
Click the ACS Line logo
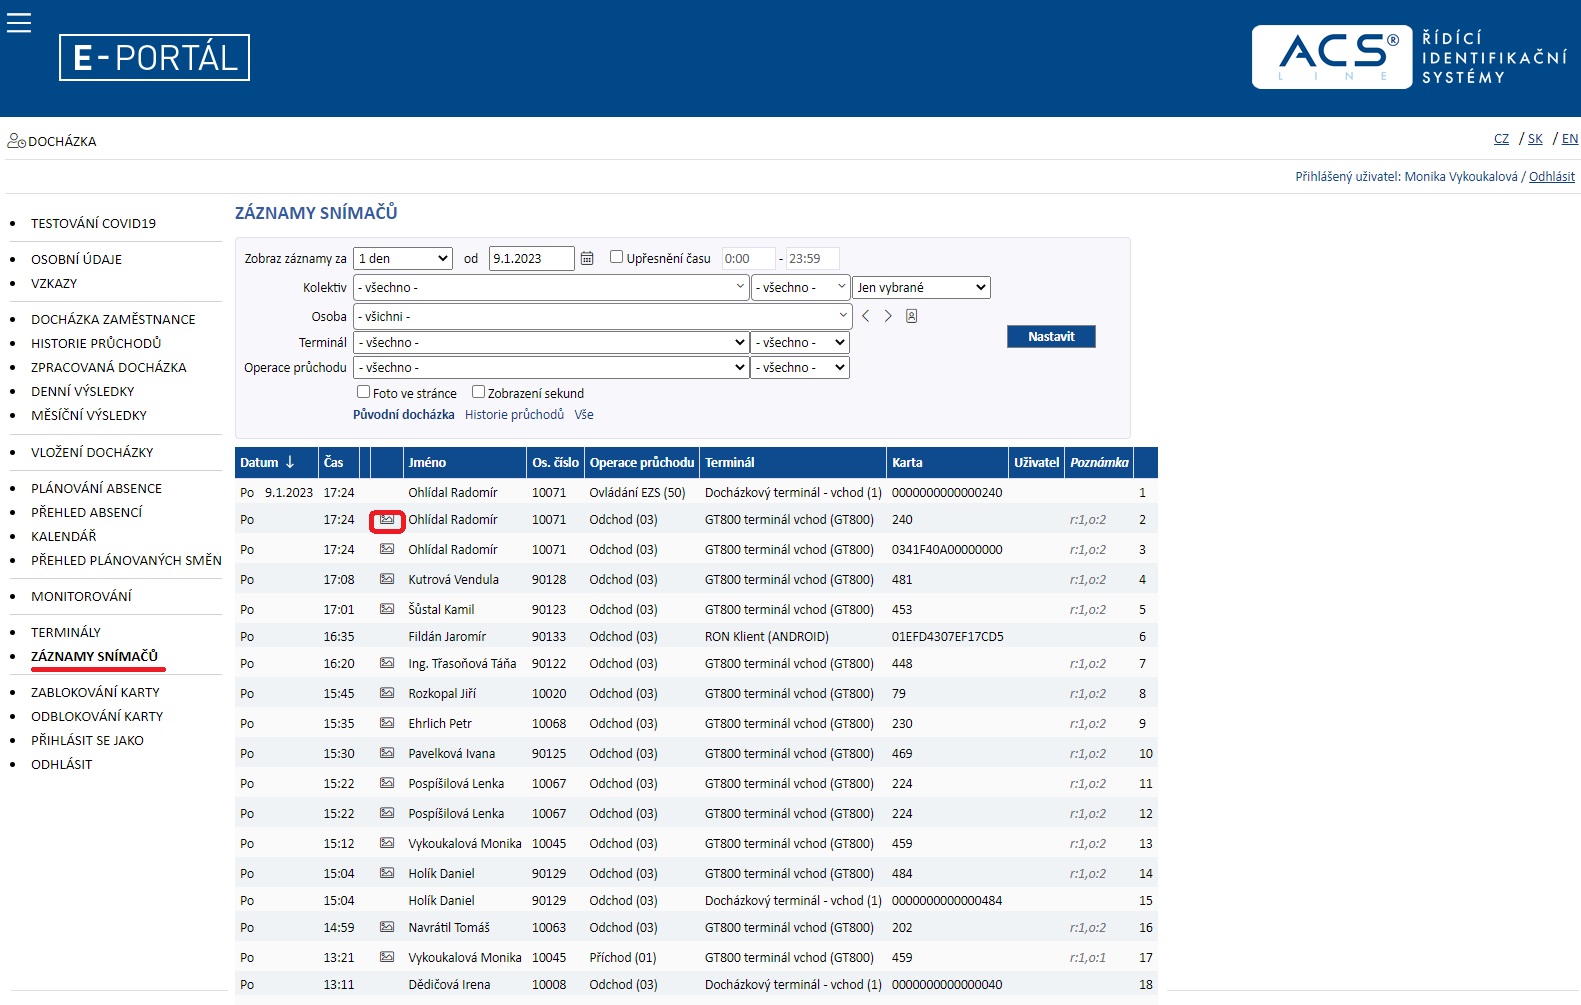1332,57
